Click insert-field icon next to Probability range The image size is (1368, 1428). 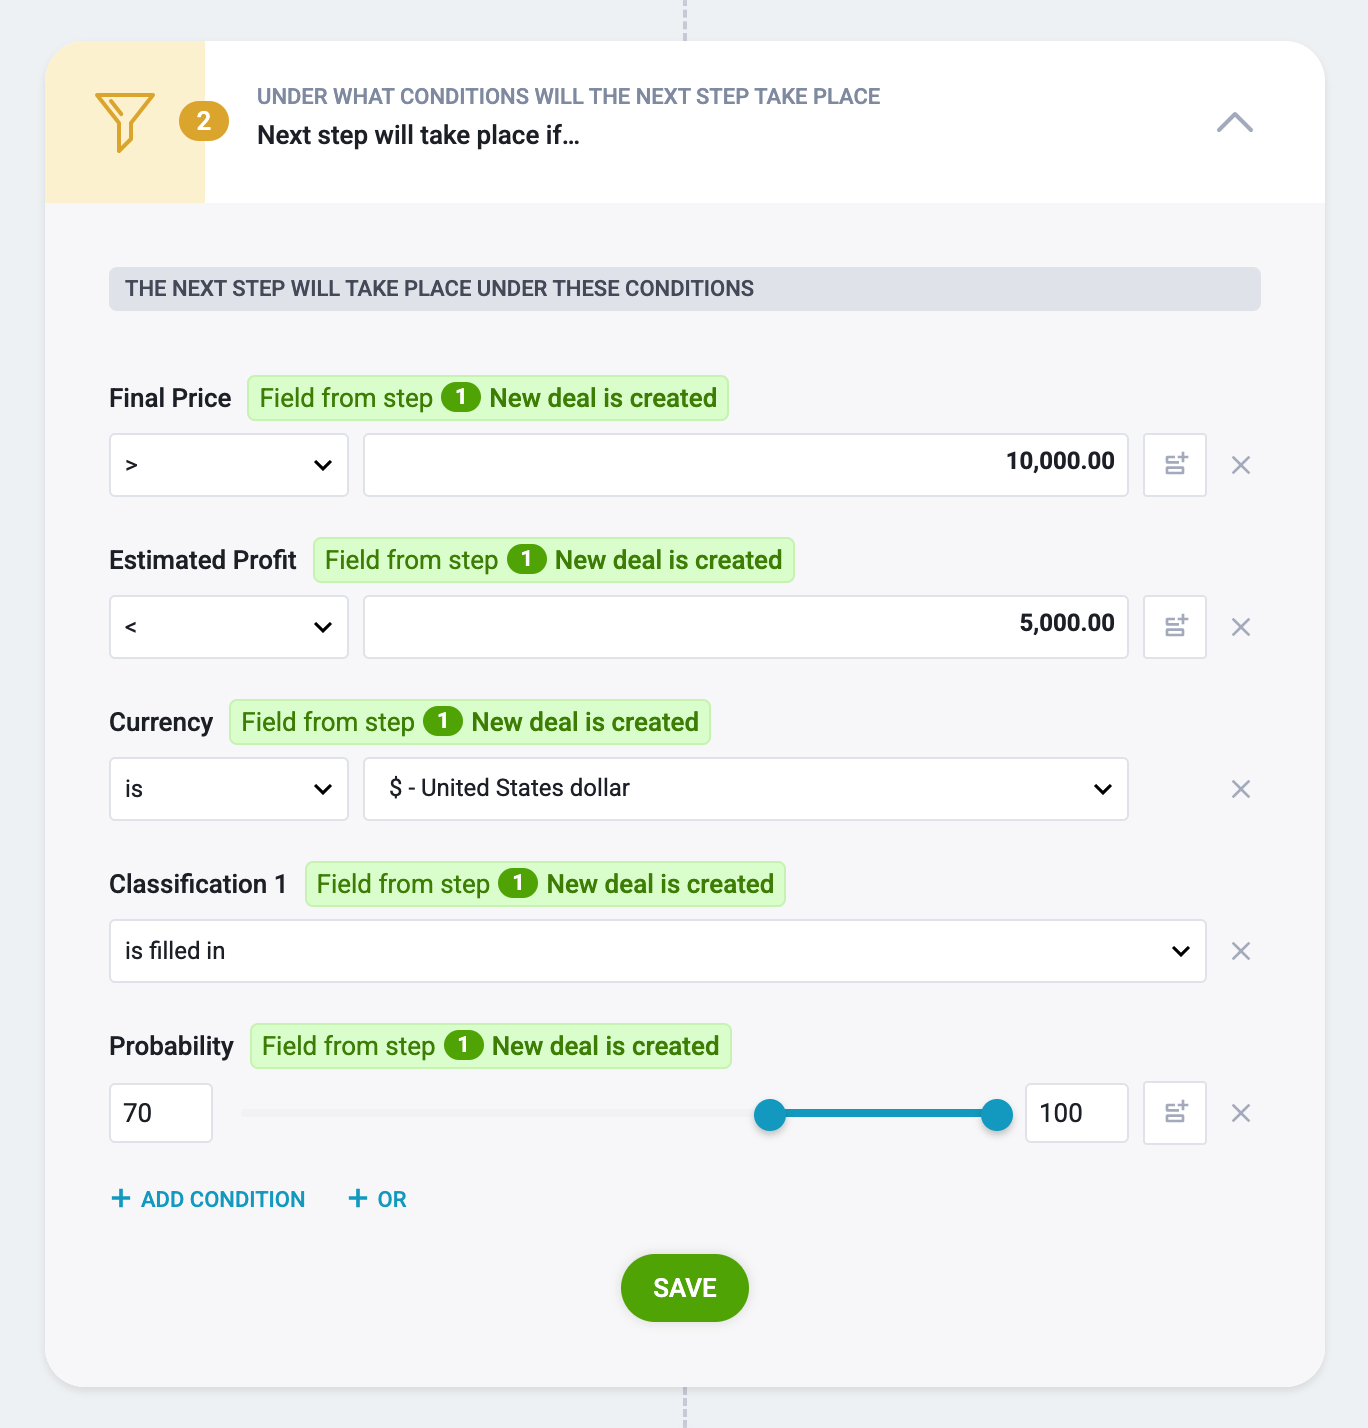[1175, 1113]
